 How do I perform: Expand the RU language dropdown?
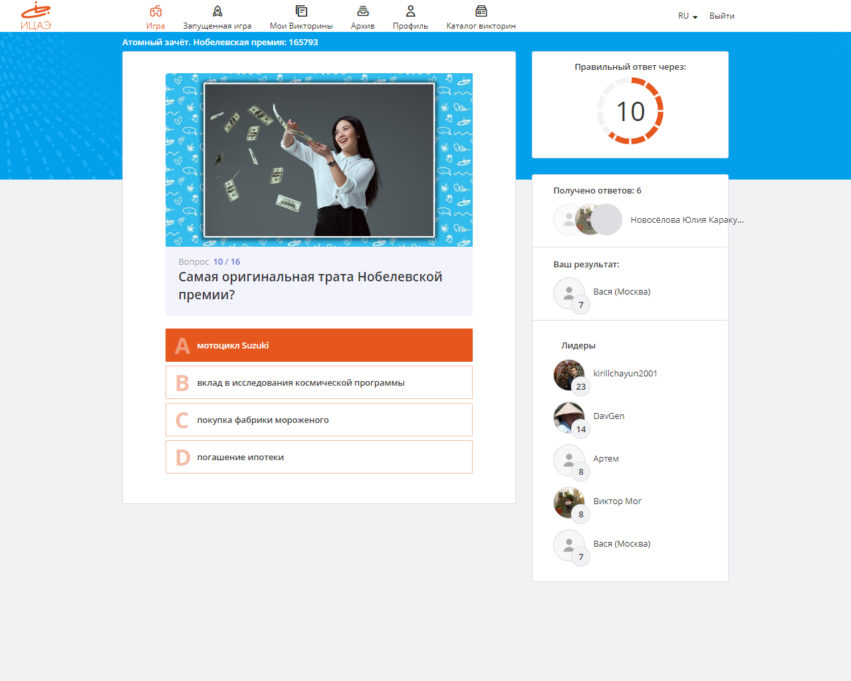(x=687, y=16)
